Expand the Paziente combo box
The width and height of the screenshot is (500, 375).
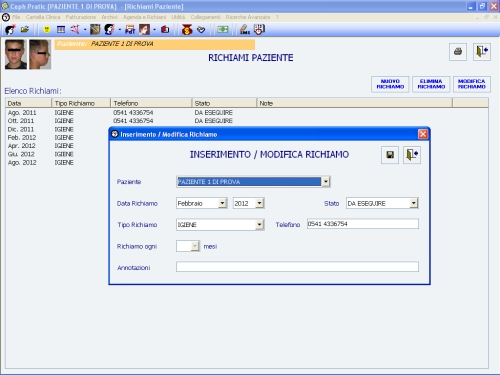click(x=326, y=182)
